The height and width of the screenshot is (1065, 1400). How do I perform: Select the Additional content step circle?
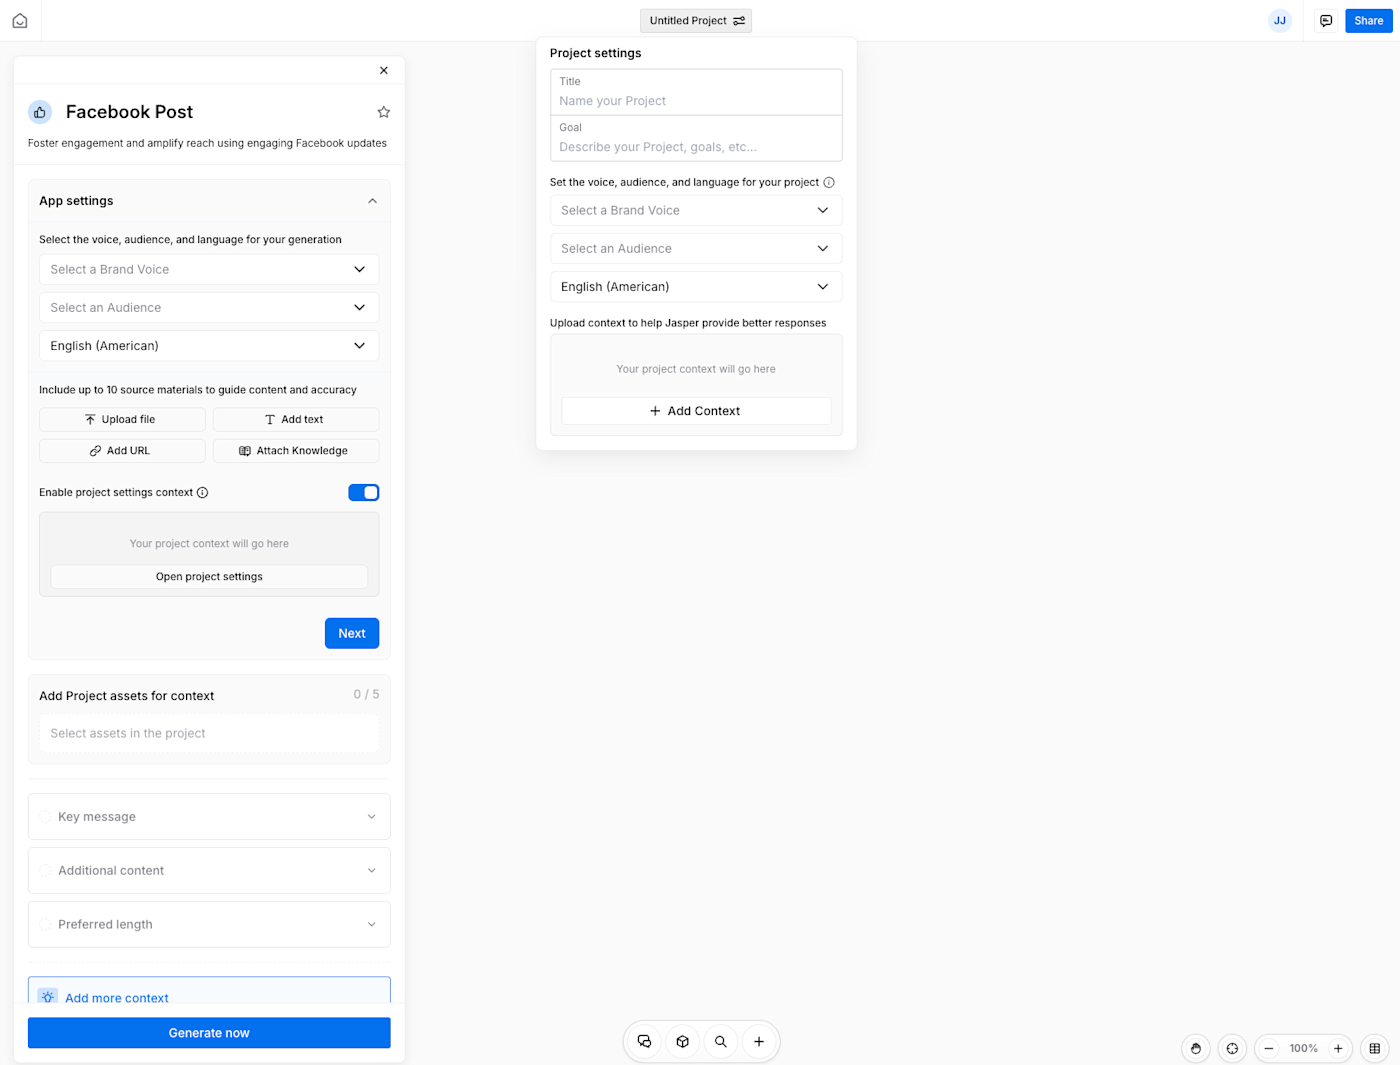pyautogui.click(x=45, y=871)
